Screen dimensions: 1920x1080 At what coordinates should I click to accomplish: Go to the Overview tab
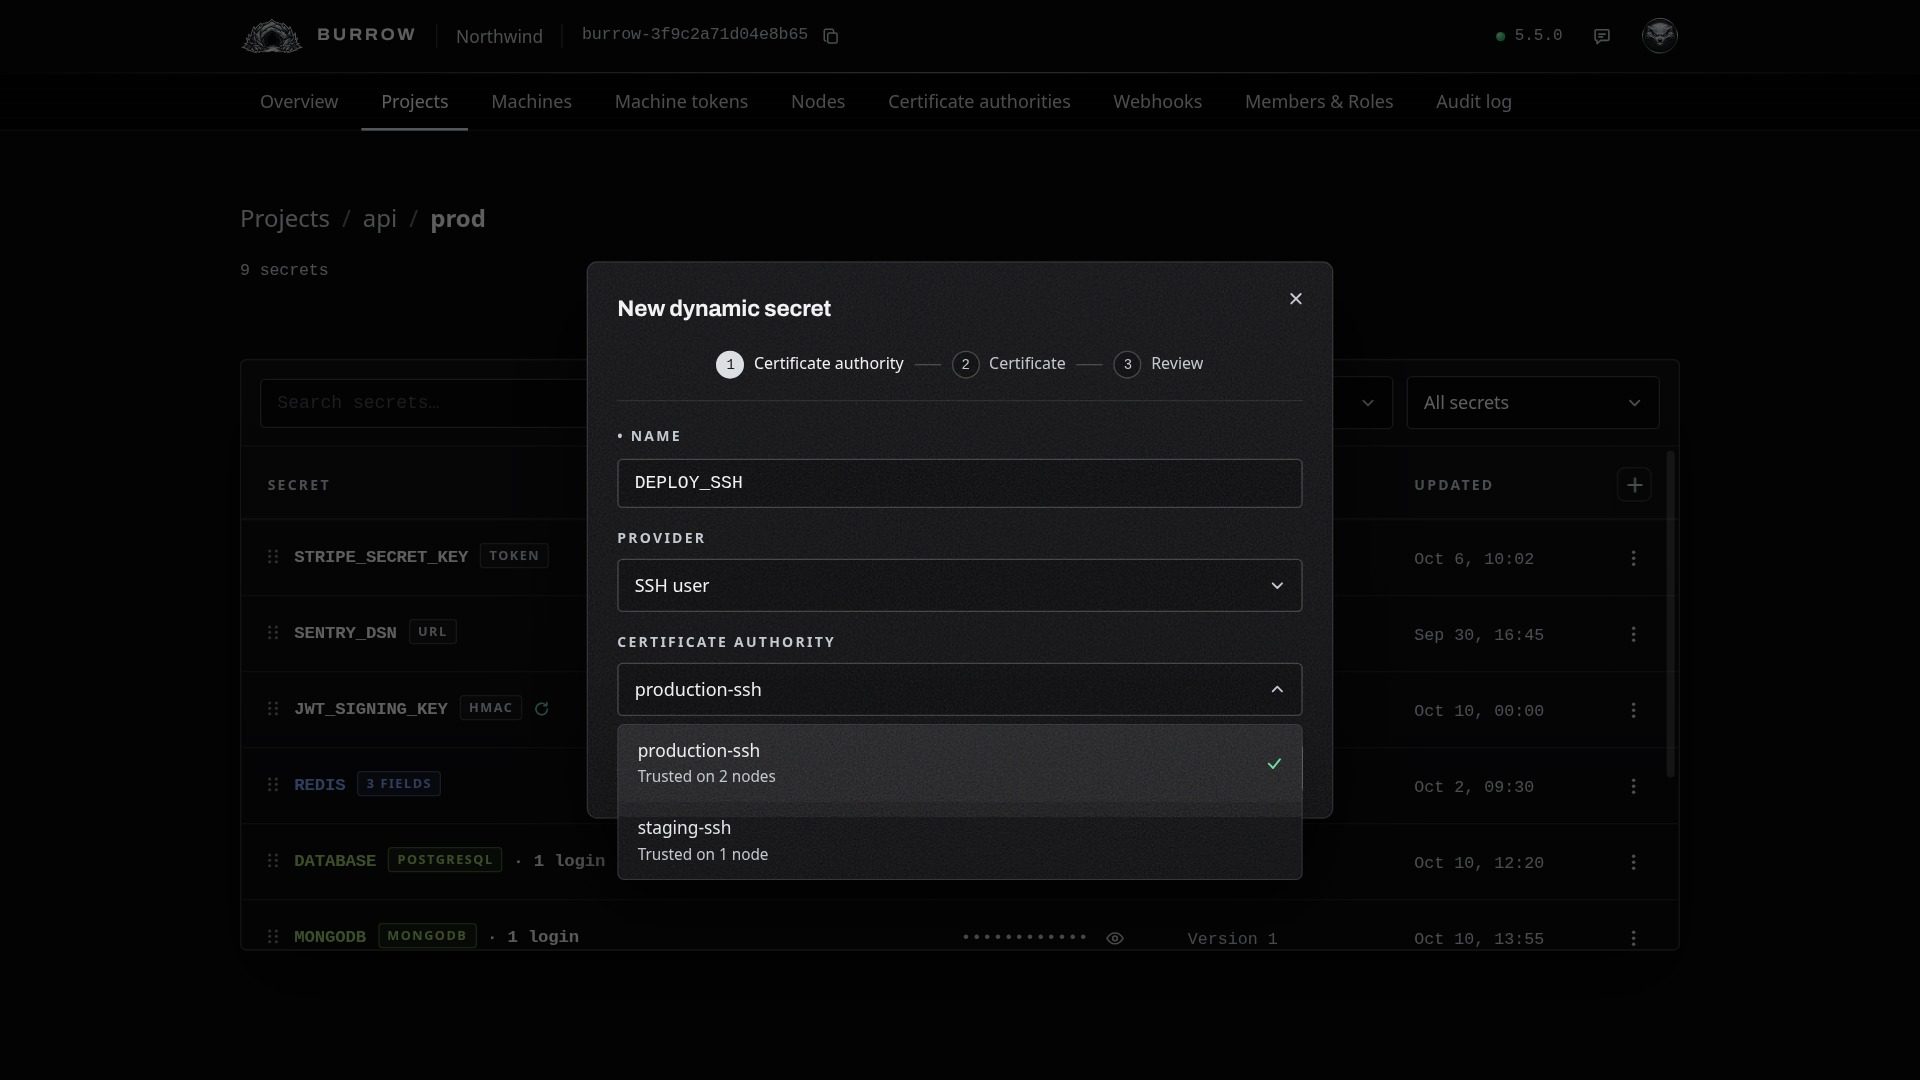pos(299,101)
